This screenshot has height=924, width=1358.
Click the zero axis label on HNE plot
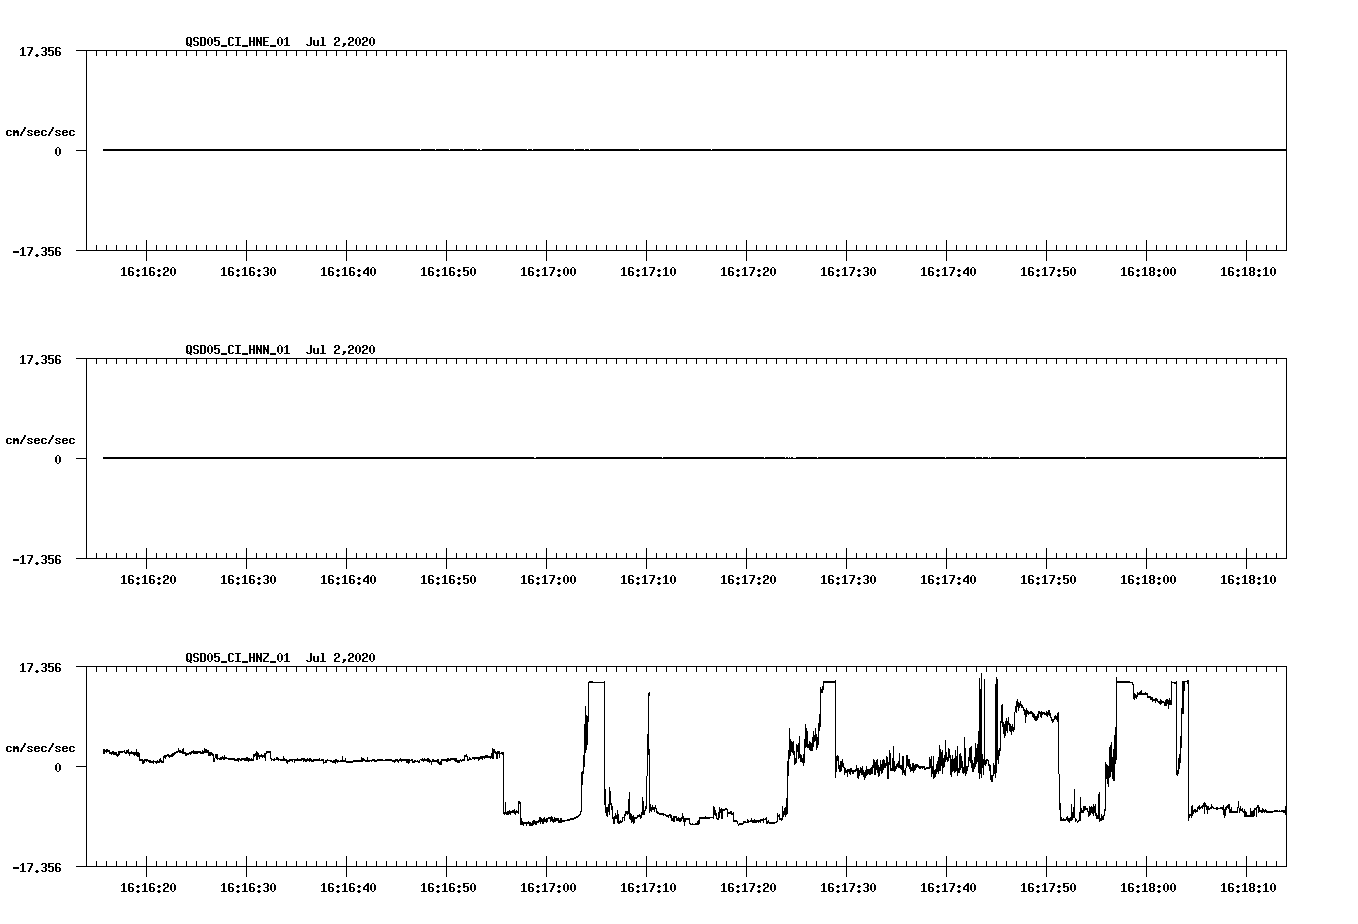pyautogui.click(x=58, y=152)
